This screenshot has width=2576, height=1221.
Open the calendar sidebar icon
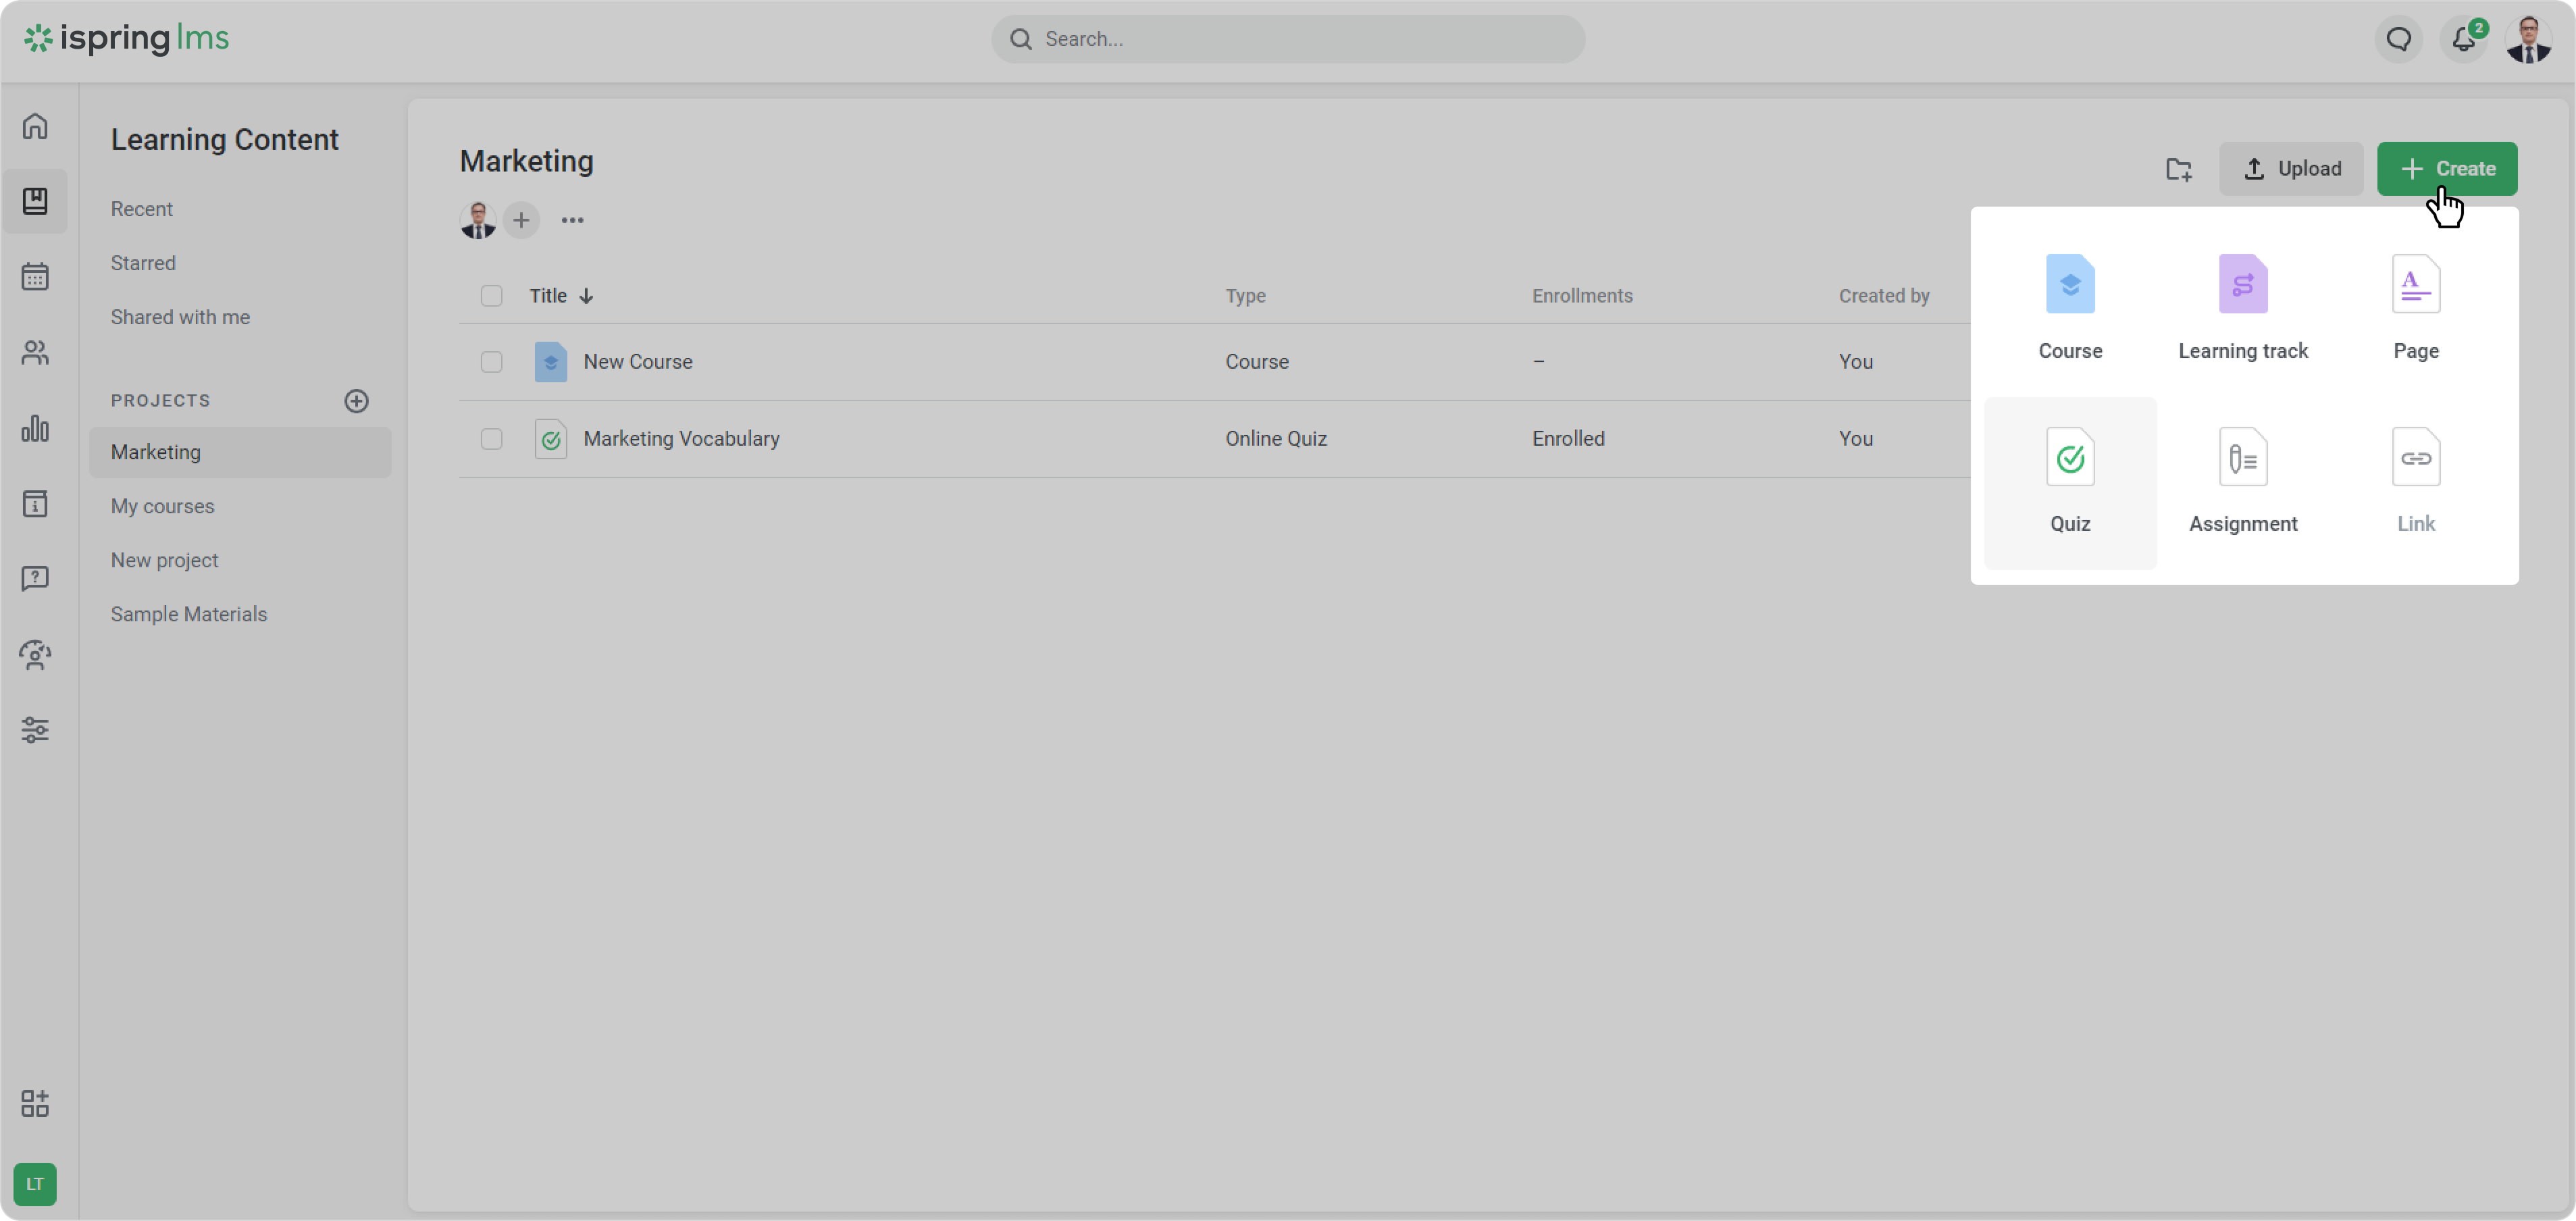[35, 277]
